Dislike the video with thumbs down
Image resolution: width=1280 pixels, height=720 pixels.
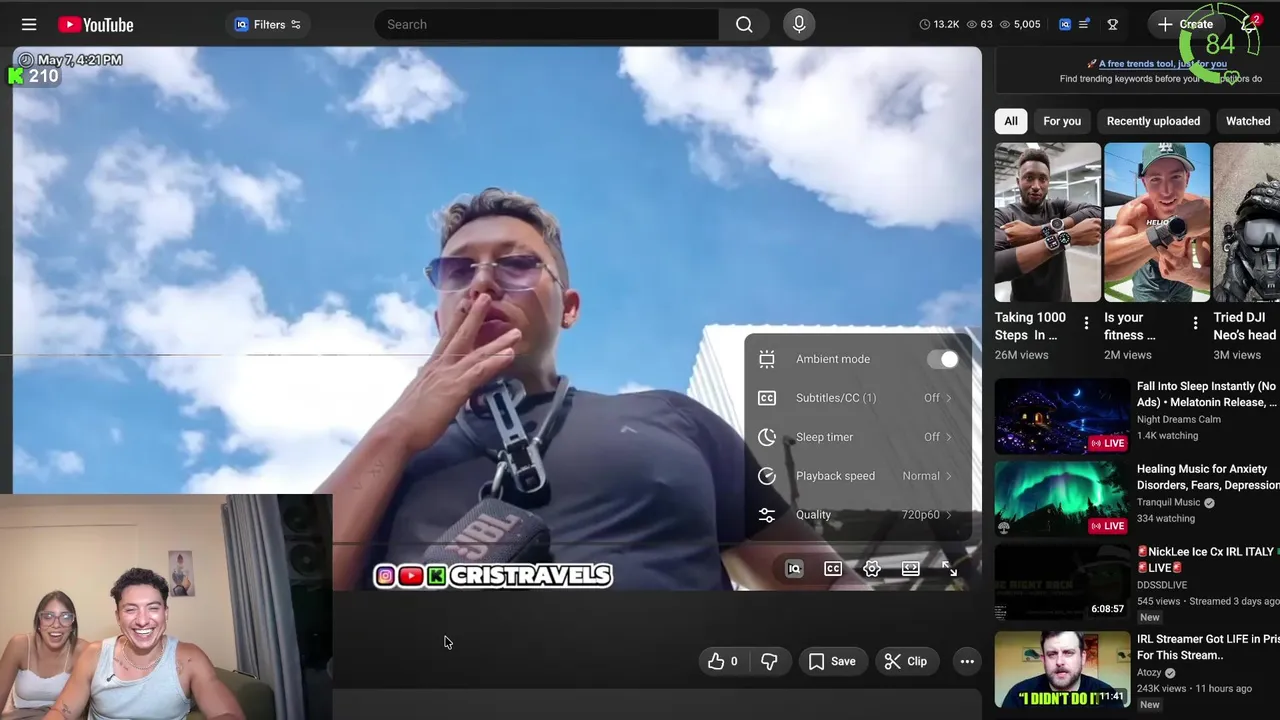(x=769, y=661)
